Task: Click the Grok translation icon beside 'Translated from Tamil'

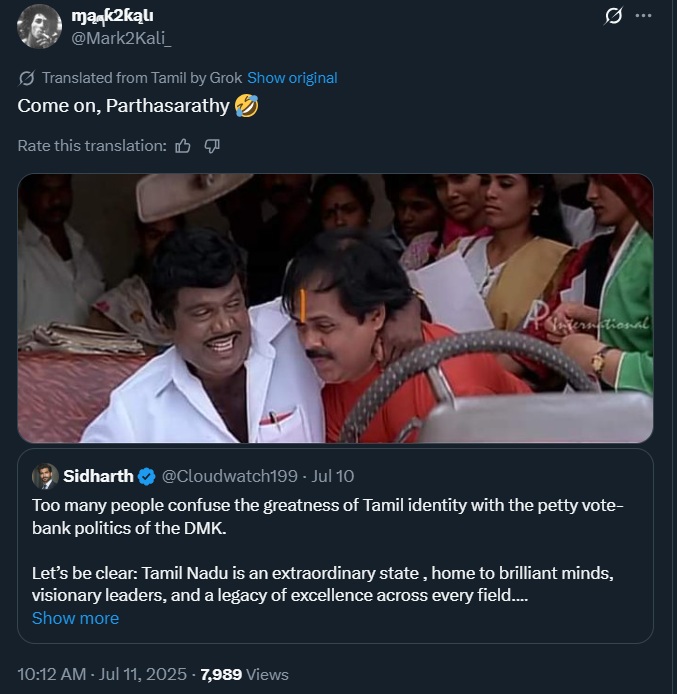Action: pyautogui.click(x=27, y=78)
